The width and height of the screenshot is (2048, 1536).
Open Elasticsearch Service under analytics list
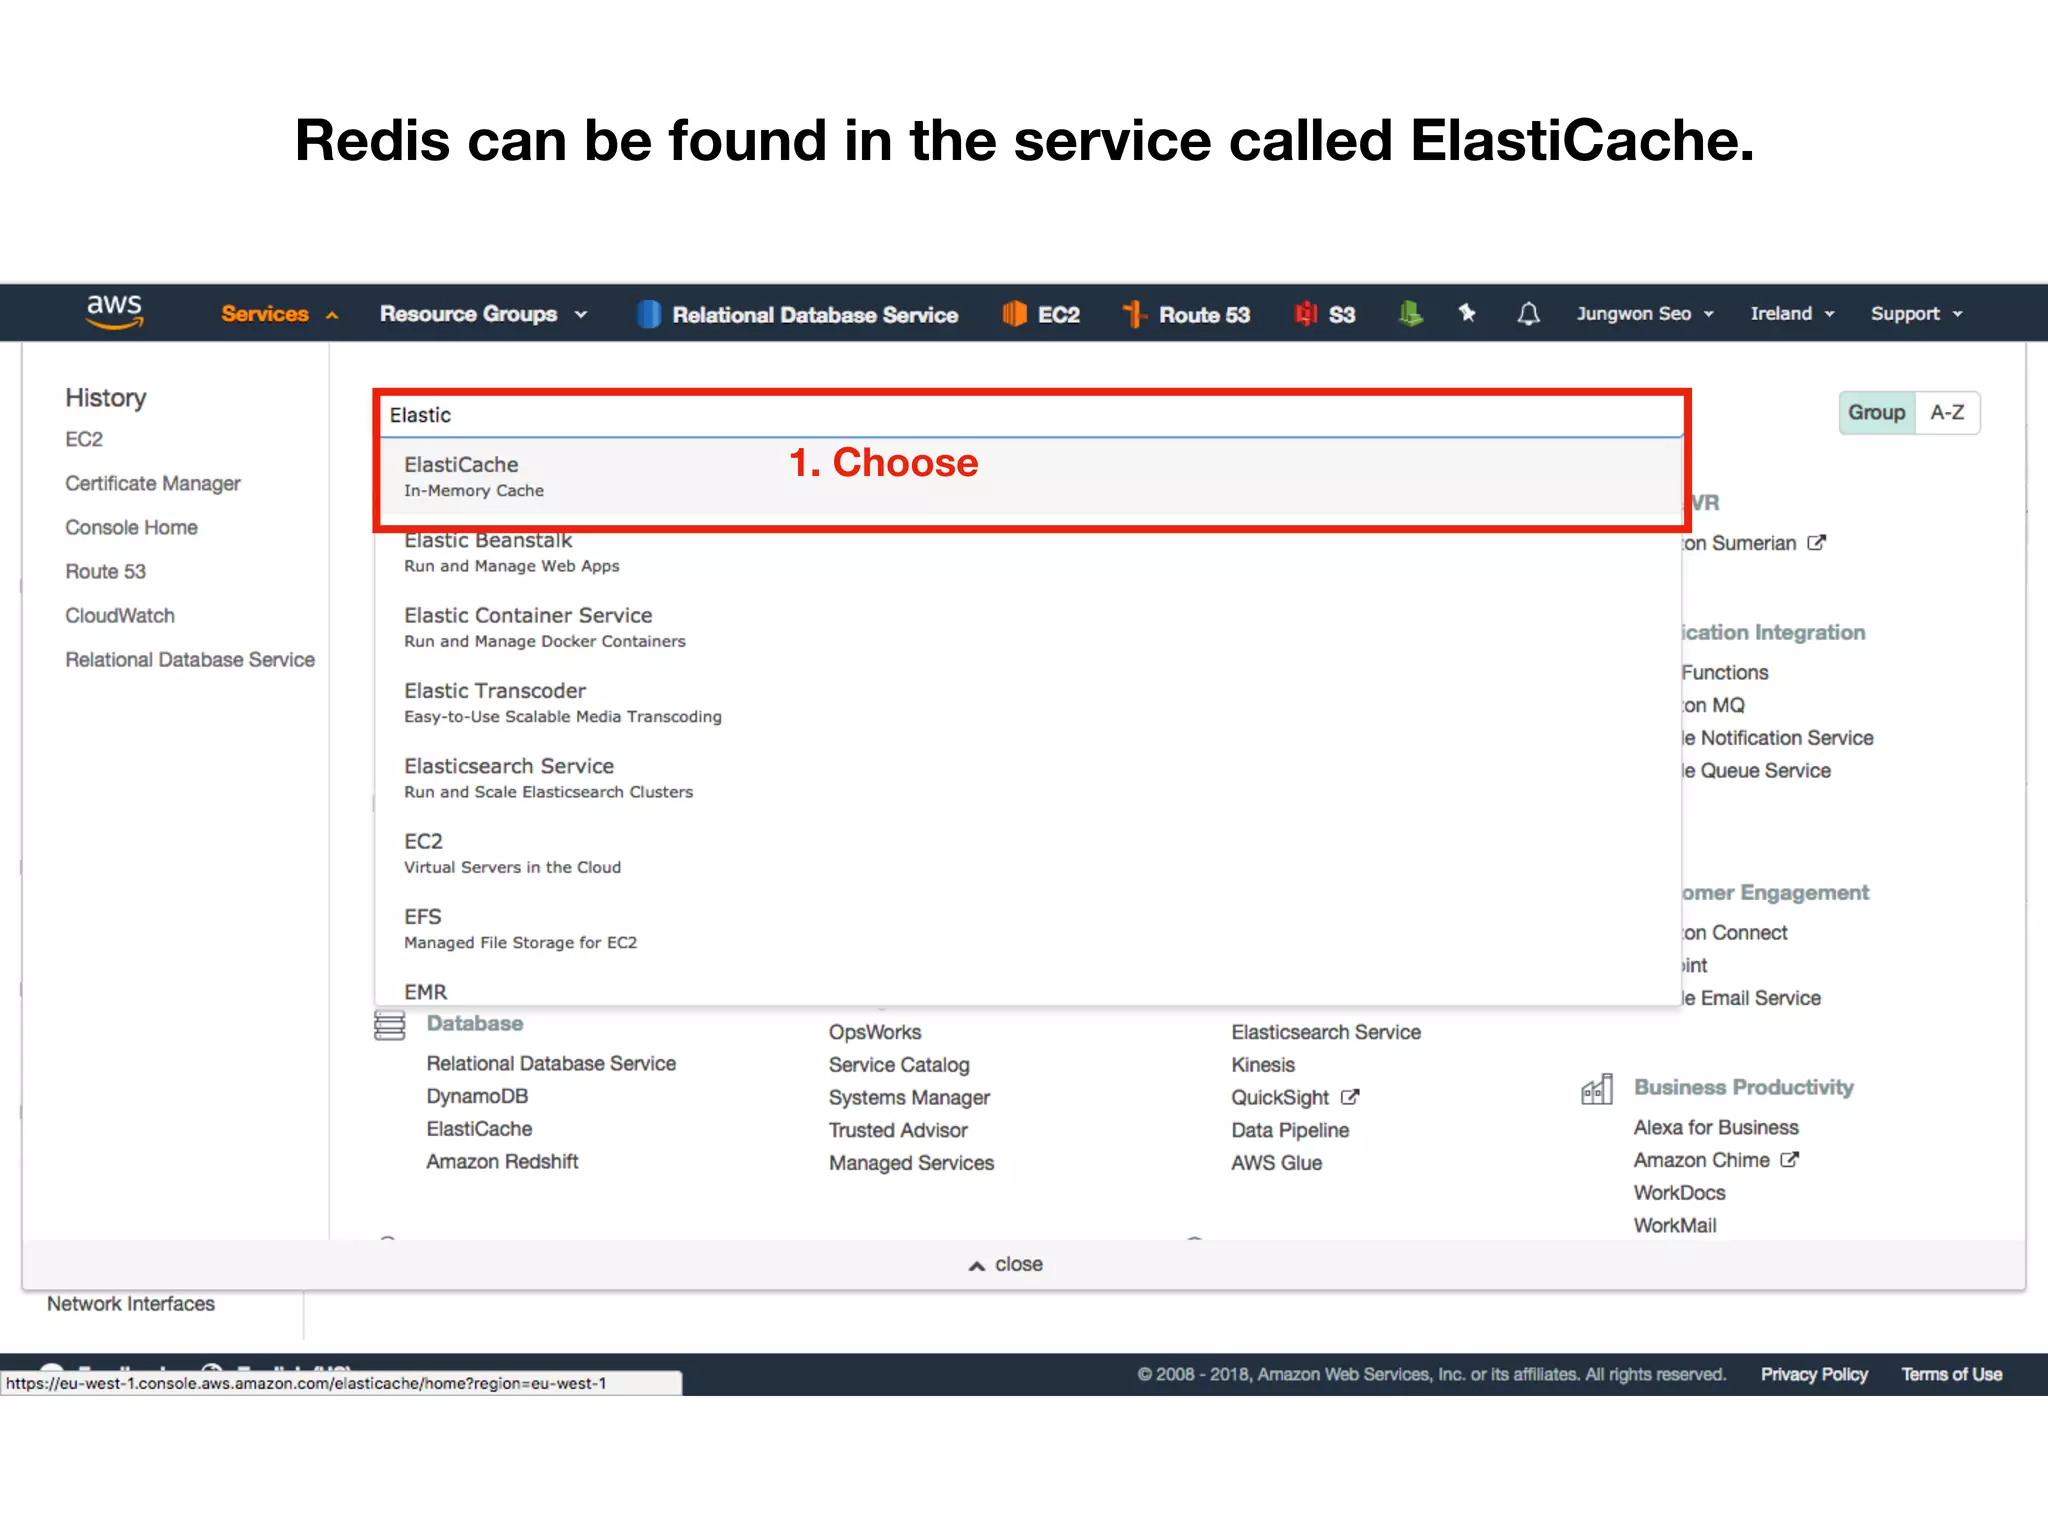coord(1326,1033)
